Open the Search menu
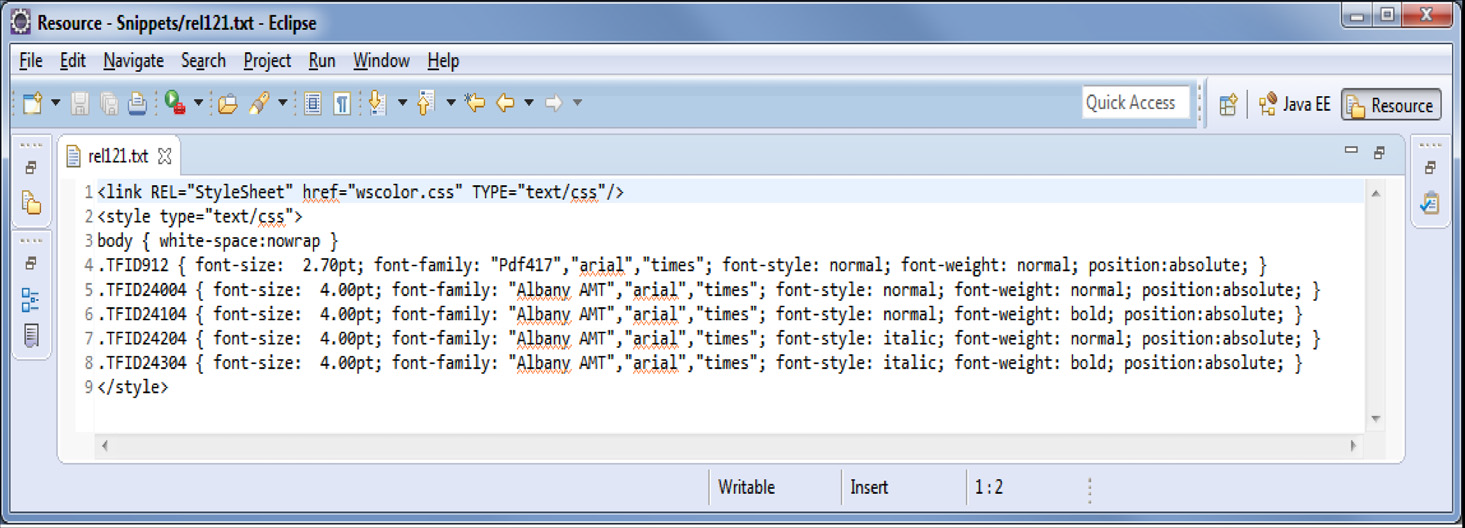This screenshot has width=1465, height=528. coord(203,61)
